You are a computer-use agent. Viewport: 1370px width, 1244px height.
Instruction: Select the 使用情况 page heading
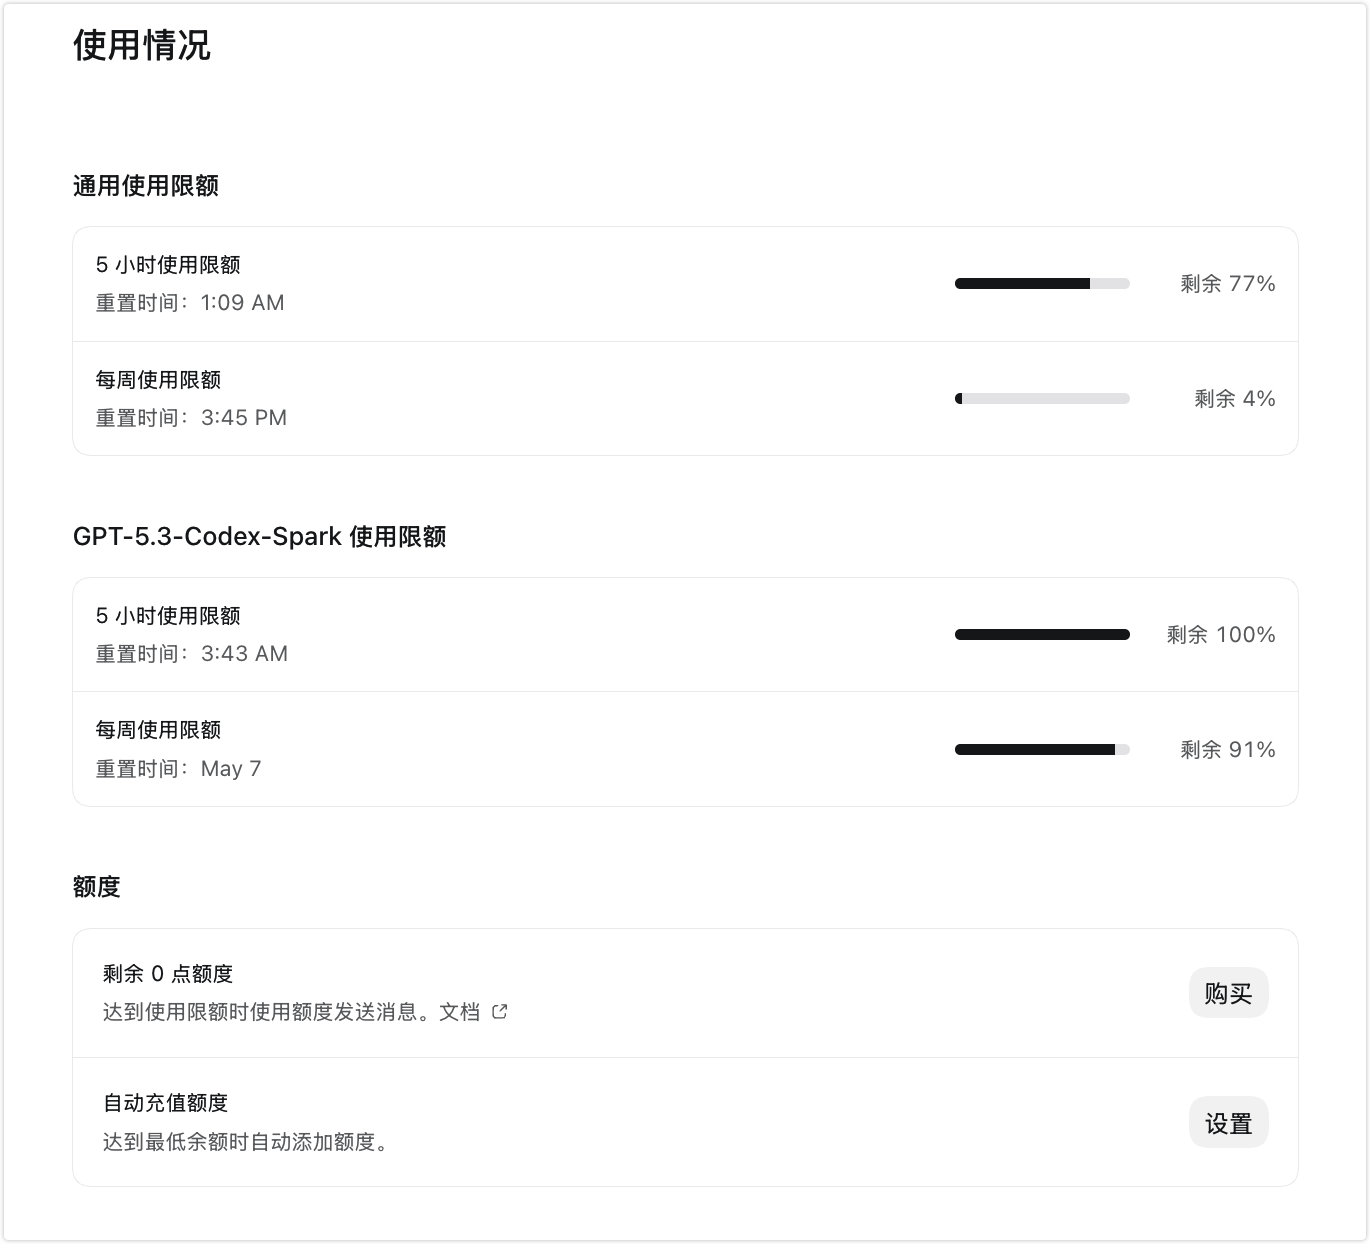tap(142, 45)
